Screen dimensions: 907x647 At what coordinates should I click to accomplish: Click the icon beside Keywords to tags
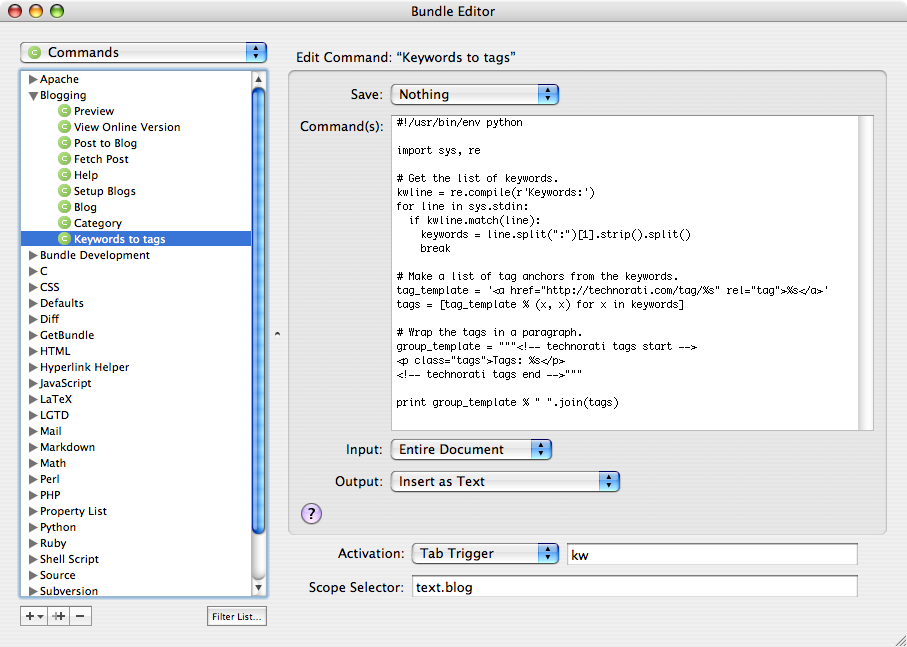point(64,239)
